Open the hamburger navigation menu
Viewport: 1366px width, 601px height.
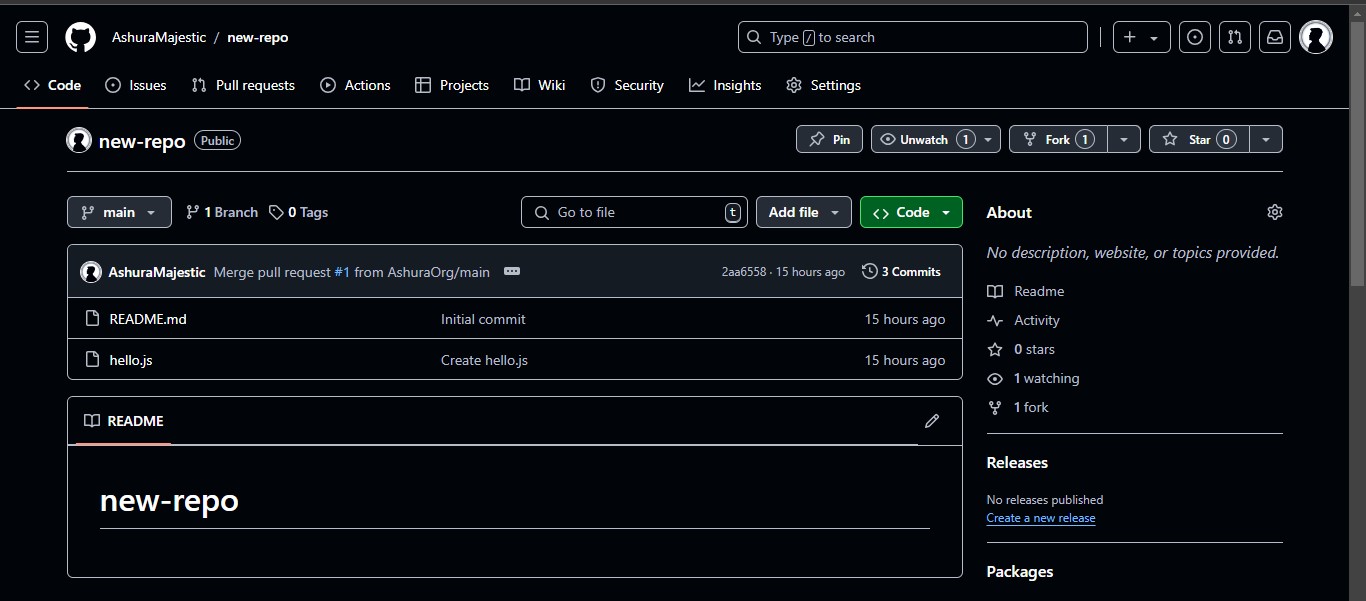click(x=32, y=37)
